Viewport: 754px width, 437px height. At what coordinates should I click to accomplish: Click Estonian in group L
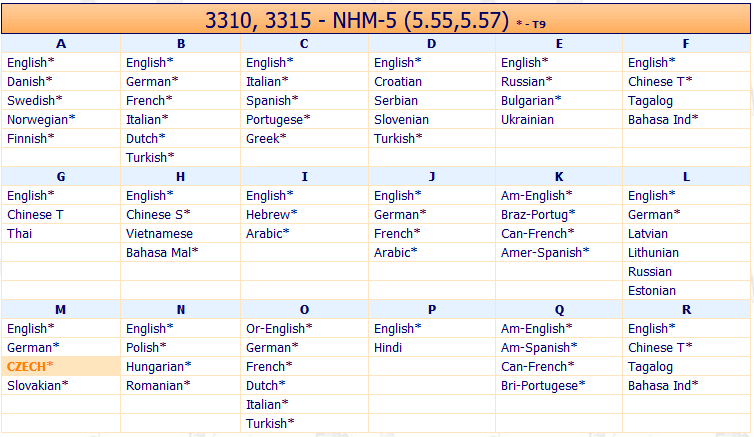point(652,290)
